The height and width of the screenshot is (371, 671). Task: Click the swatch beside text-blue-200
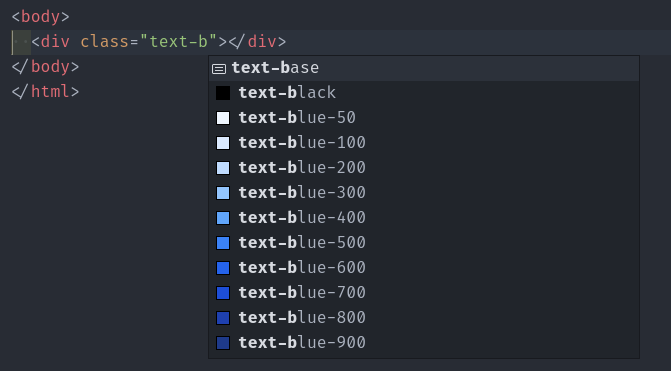[x=223, y=168]
